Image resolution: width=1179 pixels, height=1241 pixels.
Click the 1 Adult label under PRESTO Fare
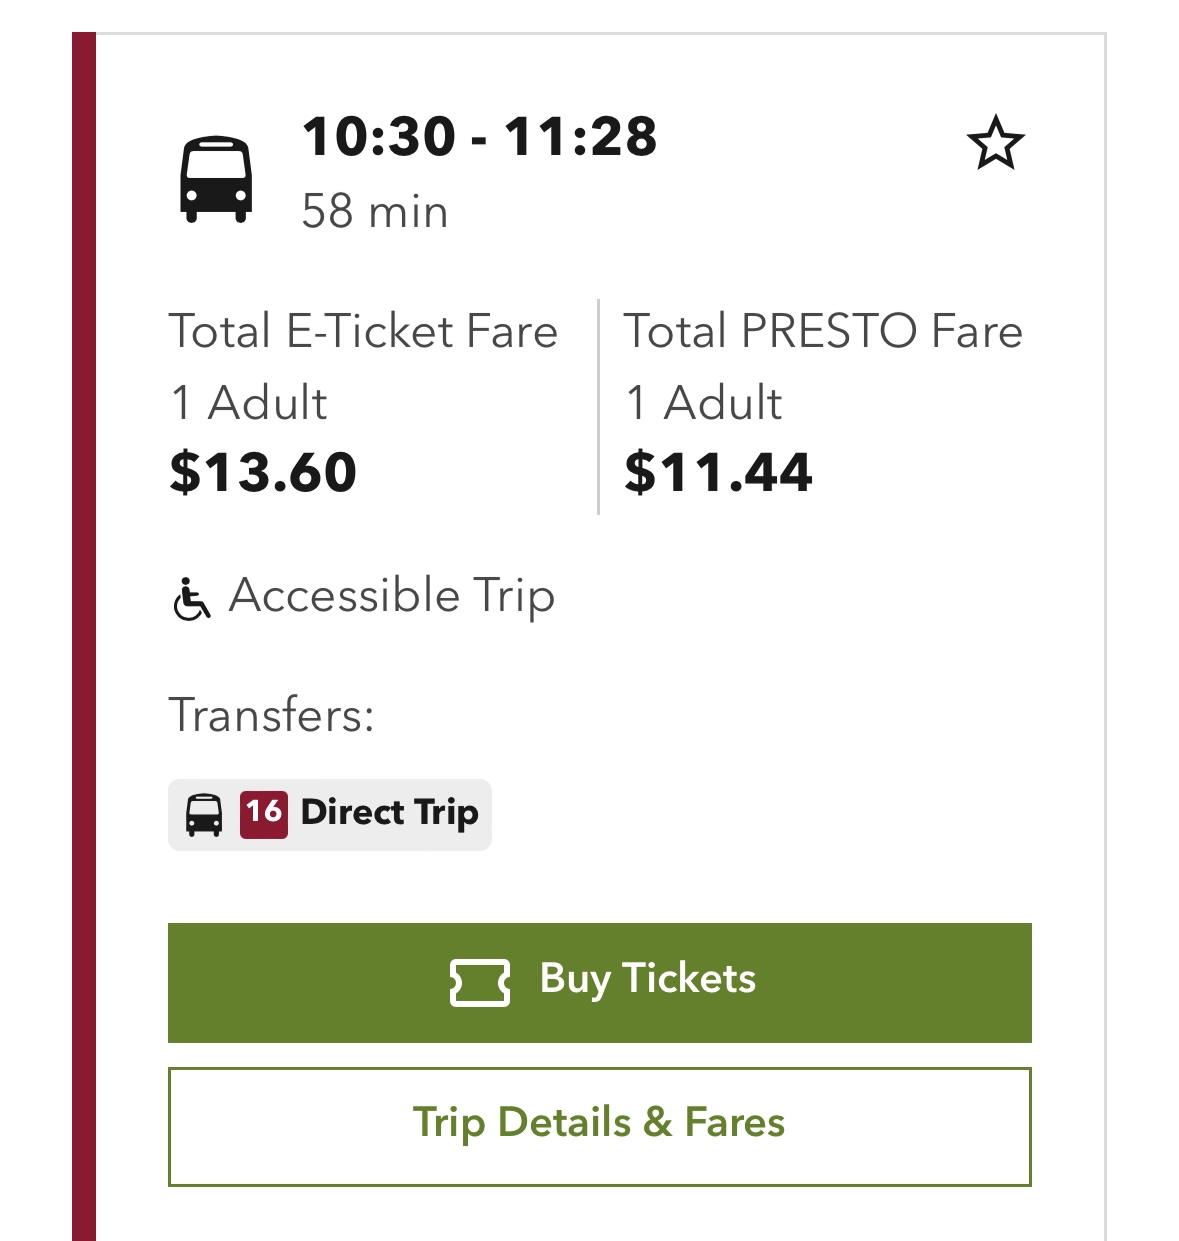(x=704, y=403)
